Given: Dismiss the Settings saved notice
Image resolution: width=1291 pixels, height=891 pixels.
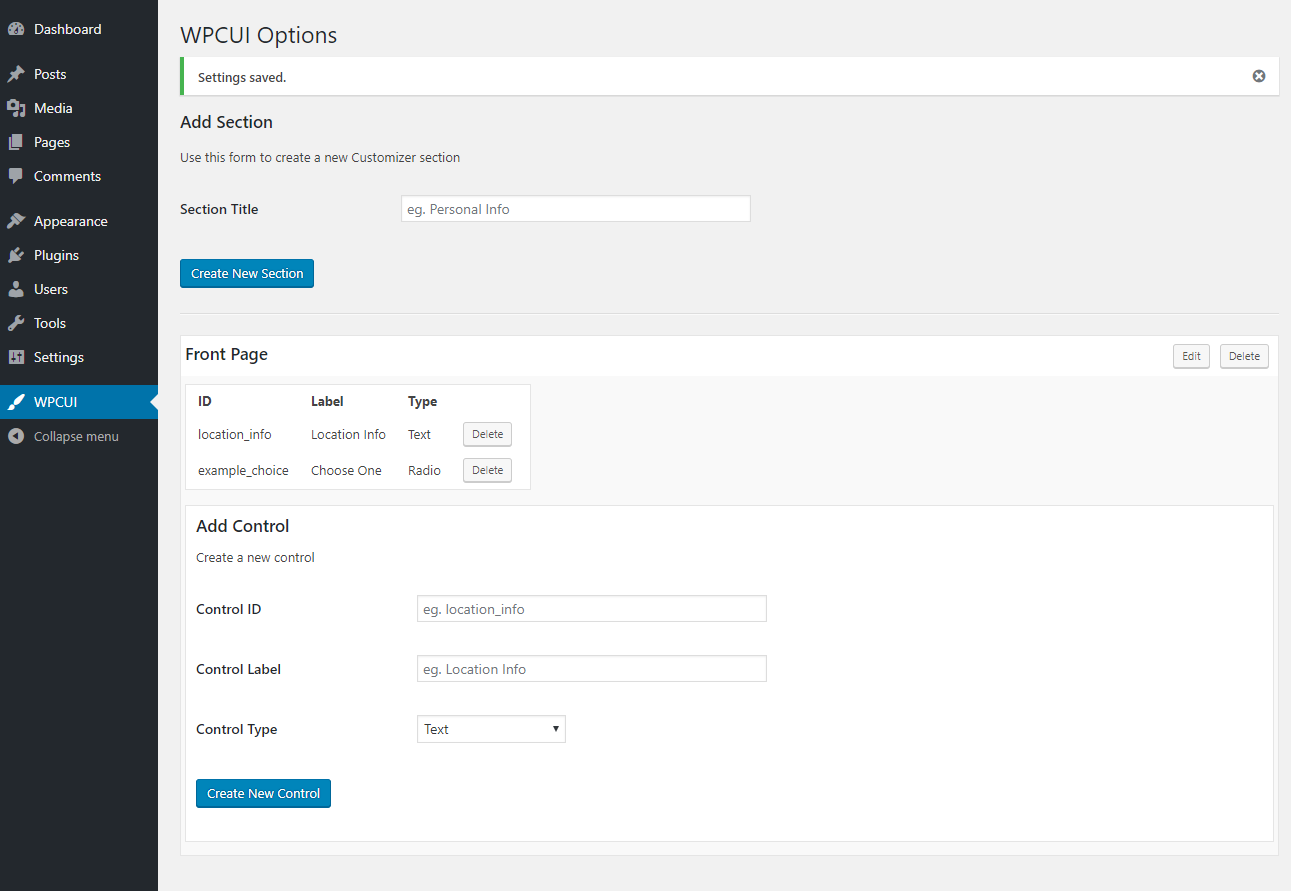Looking at the screenshot, I should [1259, 76].
